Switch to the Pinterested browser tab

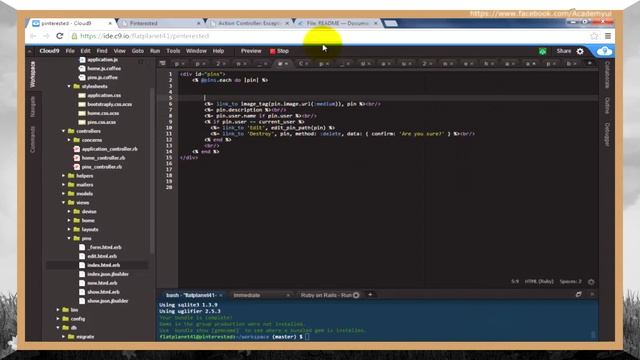pyautogui.click(x=160, y=23)
